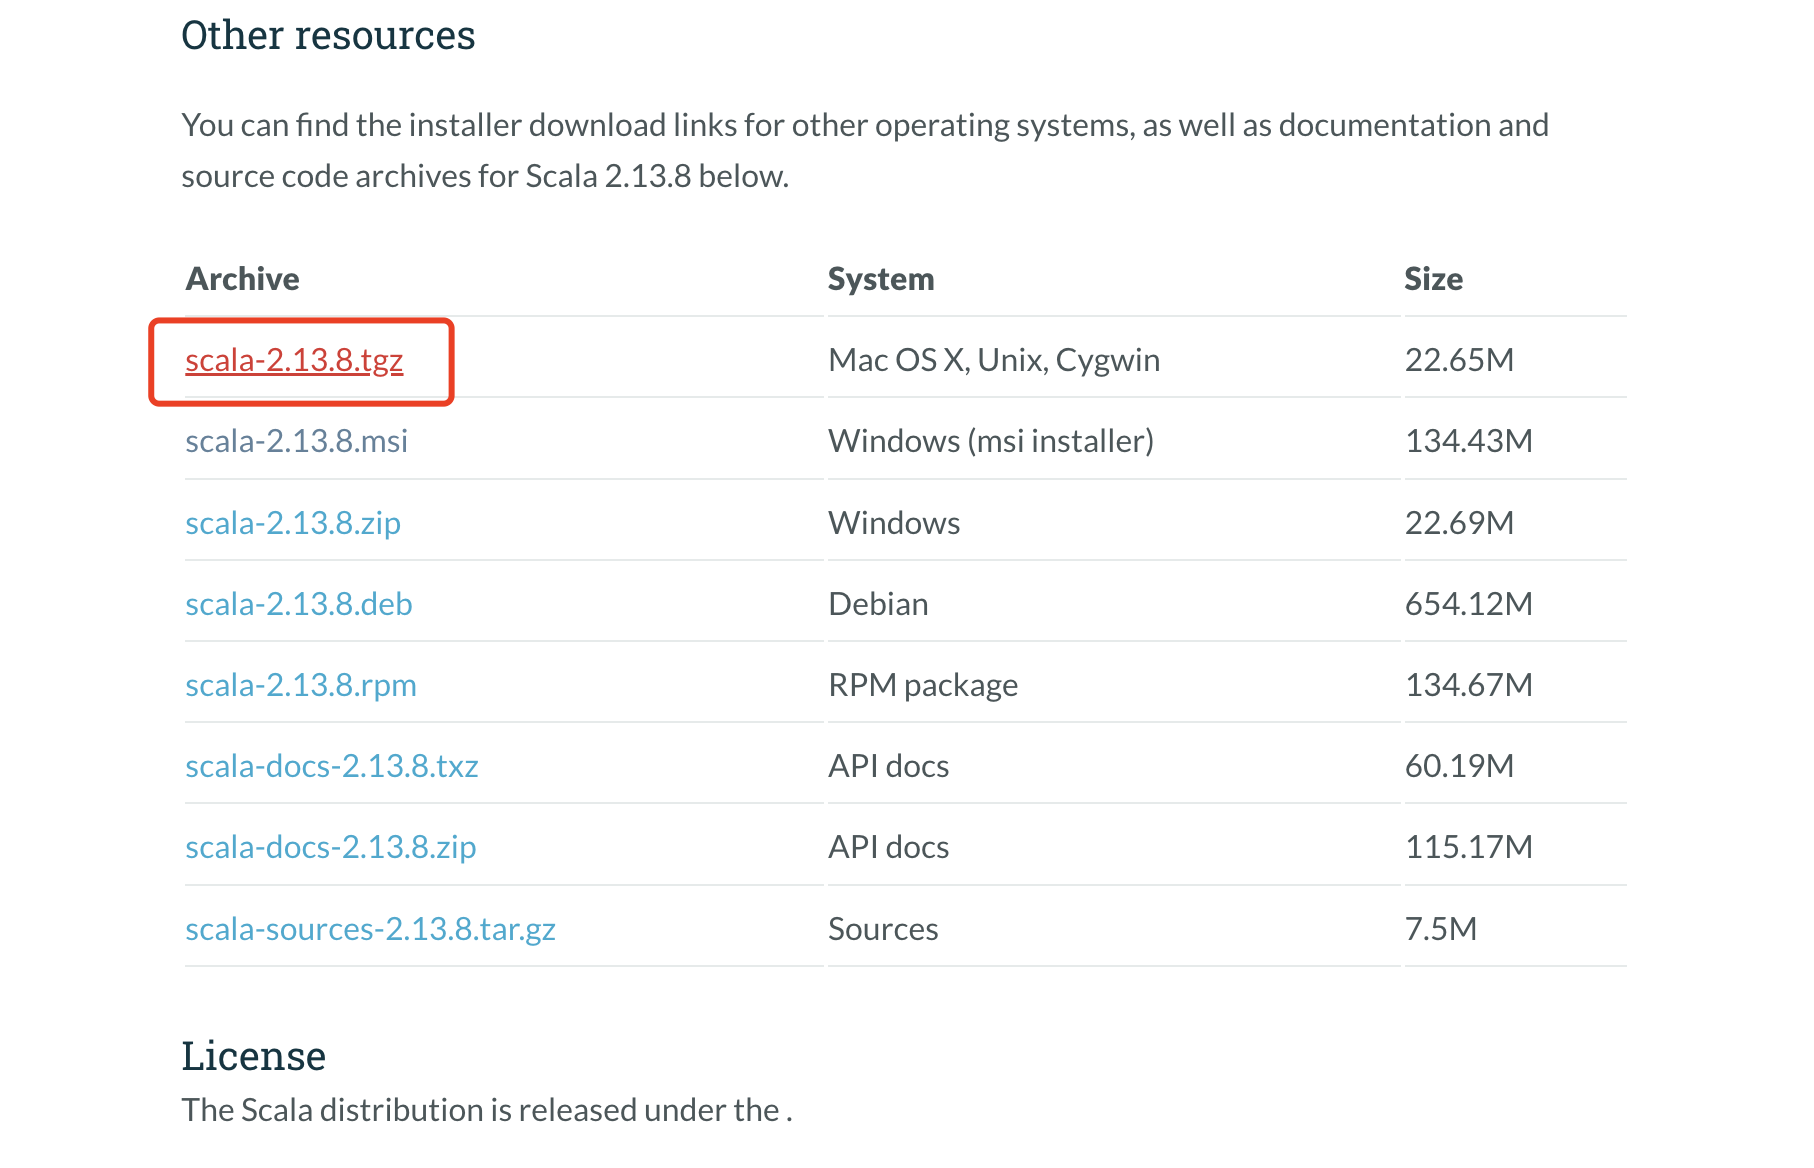Click the 654.12M size value

1468,604
